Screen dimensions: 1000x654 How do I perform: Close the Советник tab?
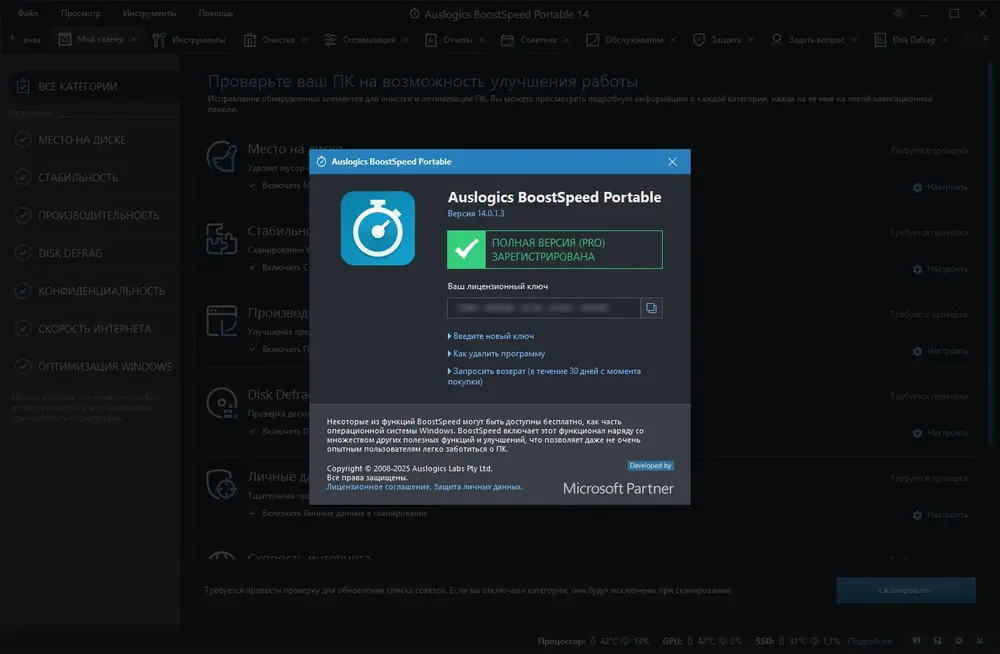click(x=567, y=40)
